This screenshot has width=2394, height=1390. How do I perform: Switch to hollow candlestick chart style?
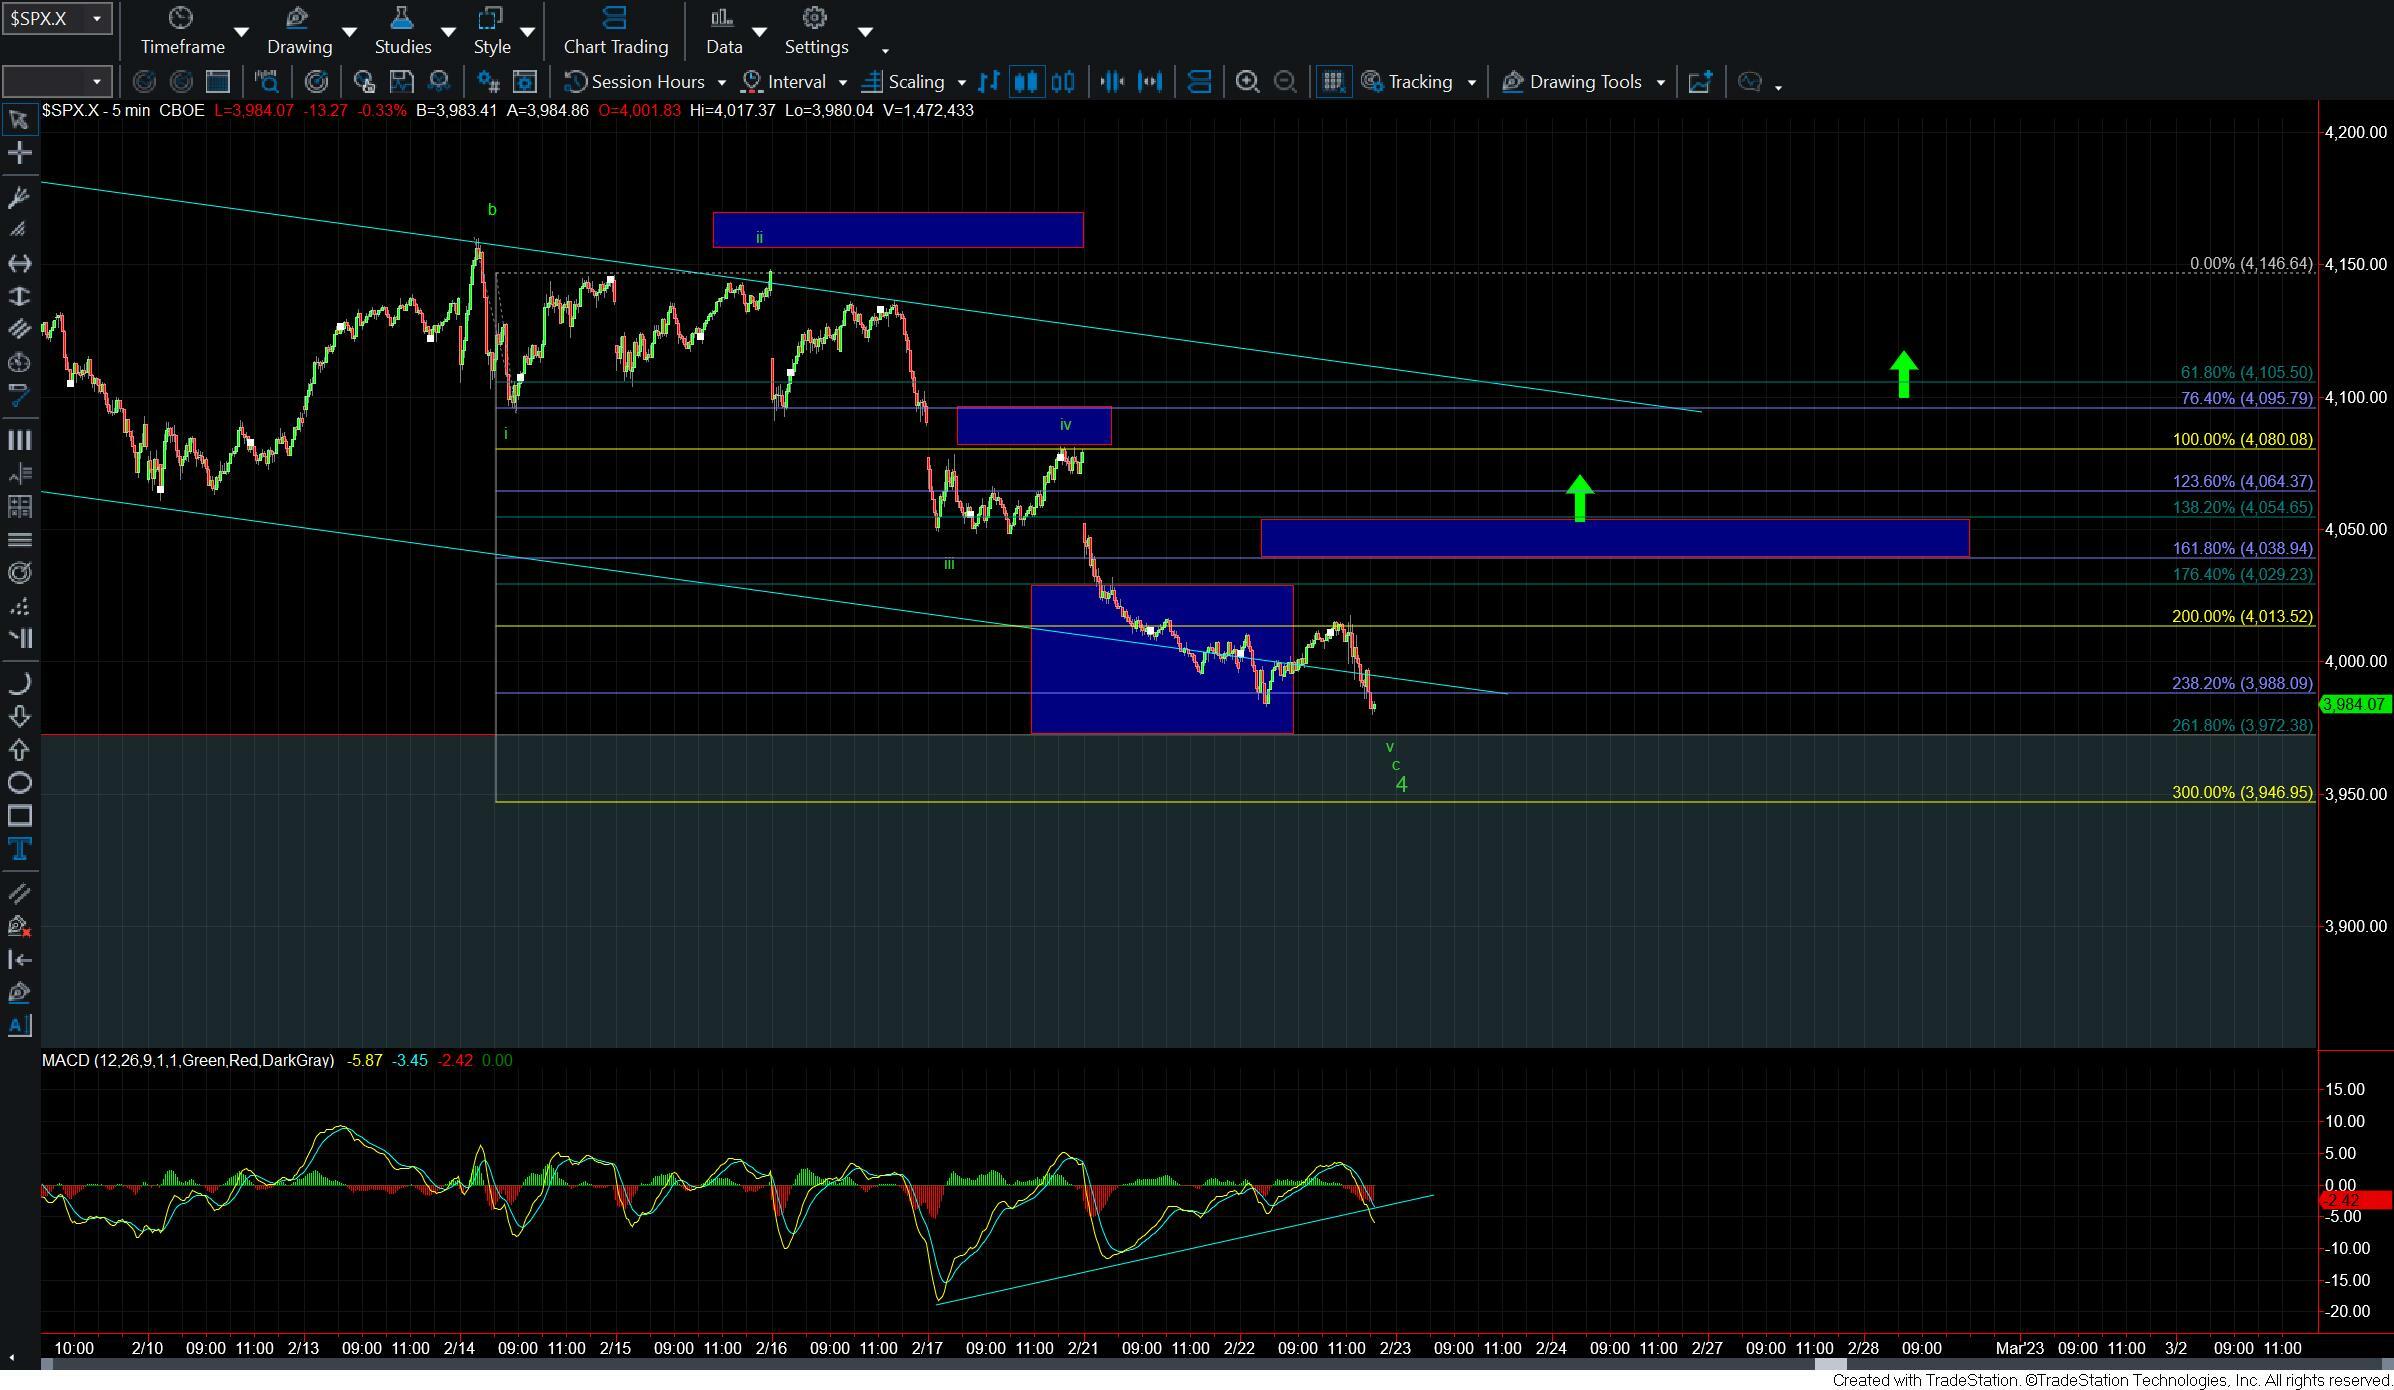[x=1064, y=82]
